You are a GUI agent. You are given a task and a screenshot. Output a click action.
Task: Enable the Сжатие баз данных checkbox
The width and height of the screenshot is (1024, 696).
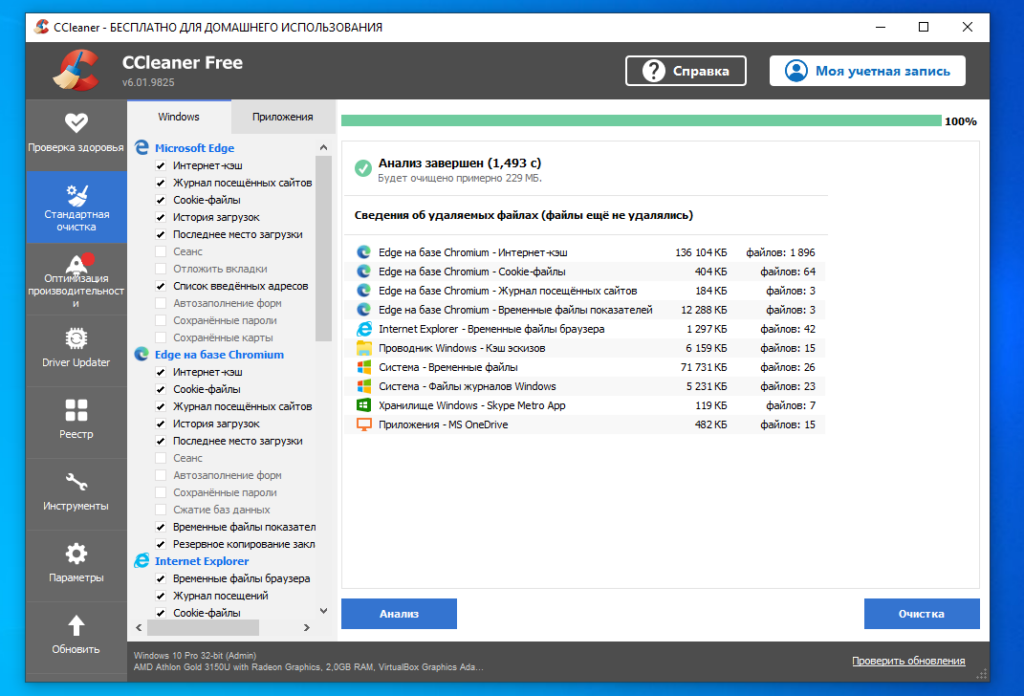[x=161, y=509]
